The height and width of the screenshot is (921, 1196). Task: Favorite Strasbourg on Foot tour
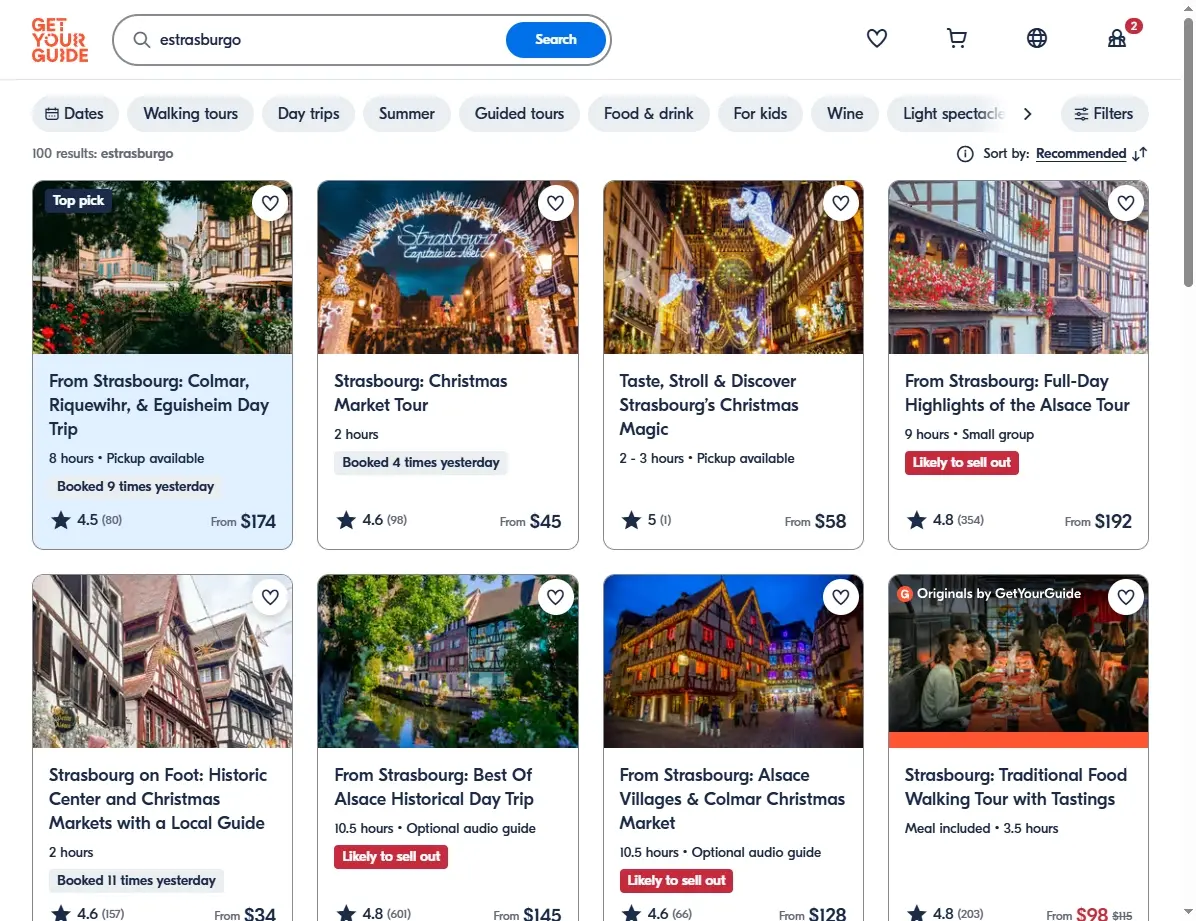[x=270, y=597]
